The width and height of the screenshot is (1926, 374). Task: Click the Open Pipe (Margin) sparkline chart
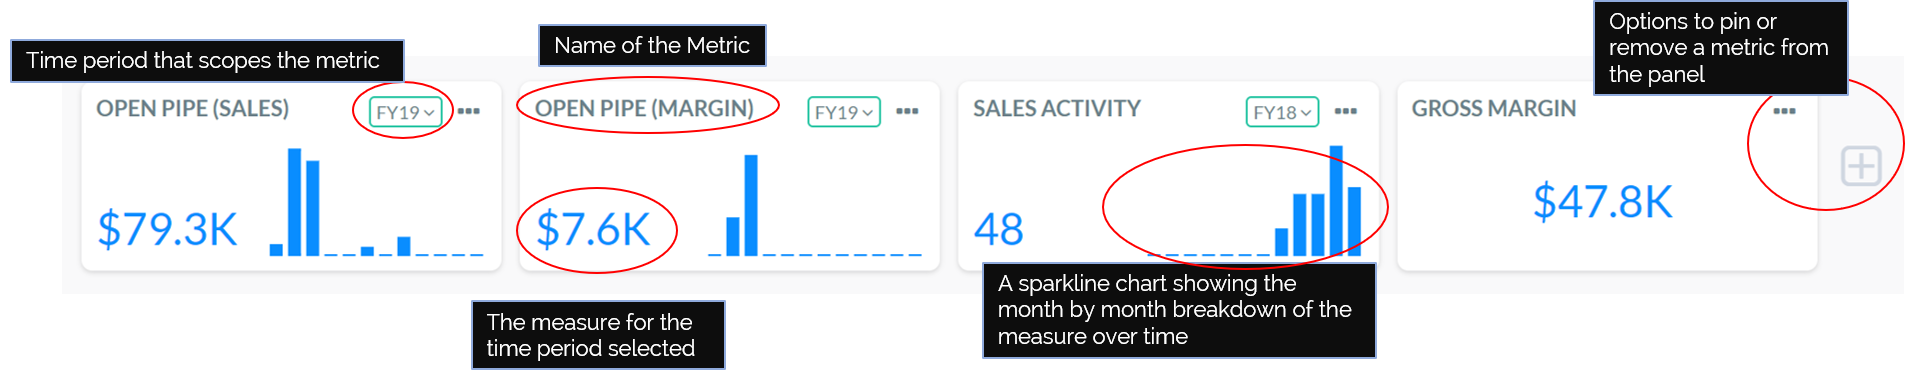point(814,205)
